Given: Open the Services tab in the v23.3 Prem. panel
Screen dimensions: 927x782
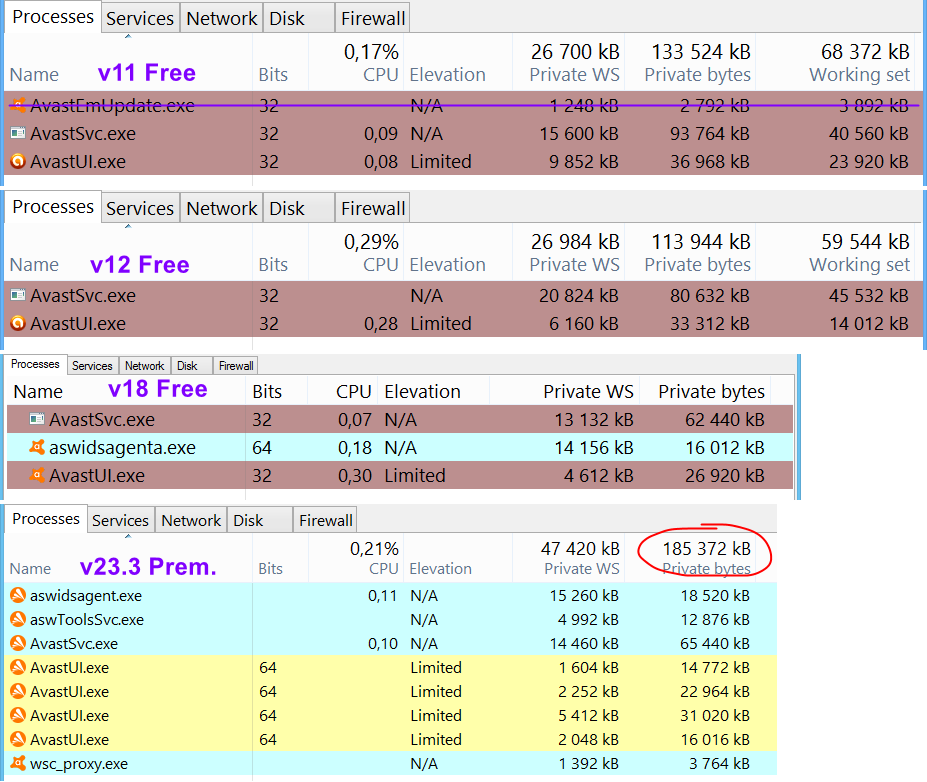Looking at the screenshot, I should click(x=121, y=520).
